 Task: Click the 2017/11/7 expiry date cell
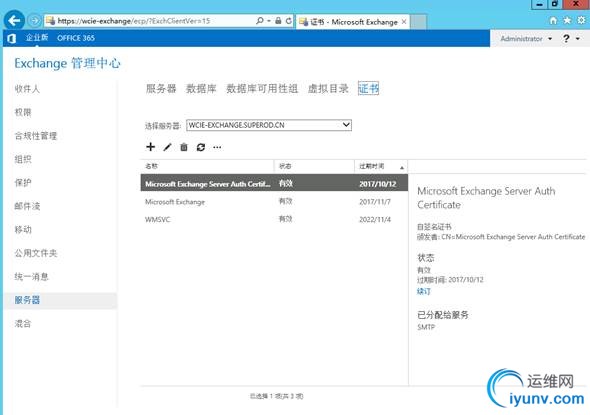375,202
